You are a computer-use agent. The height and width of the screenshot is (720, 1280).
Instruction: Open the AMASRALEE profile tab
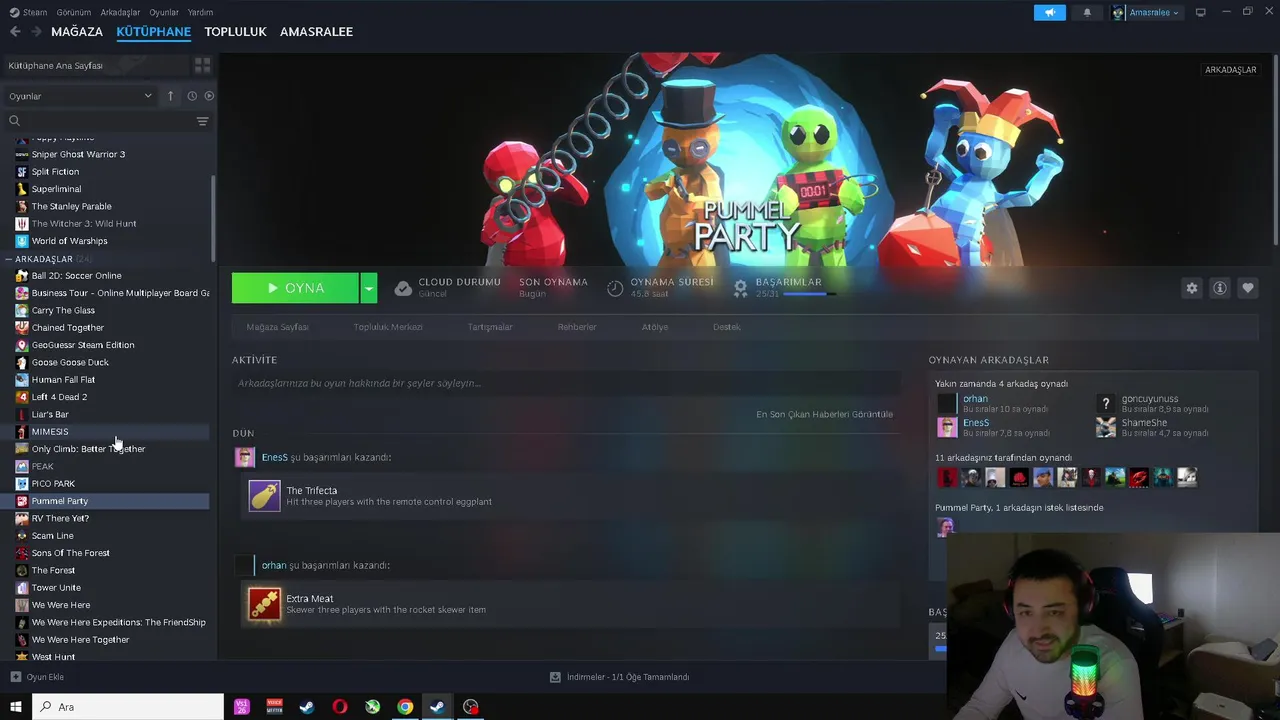point(316,31)
